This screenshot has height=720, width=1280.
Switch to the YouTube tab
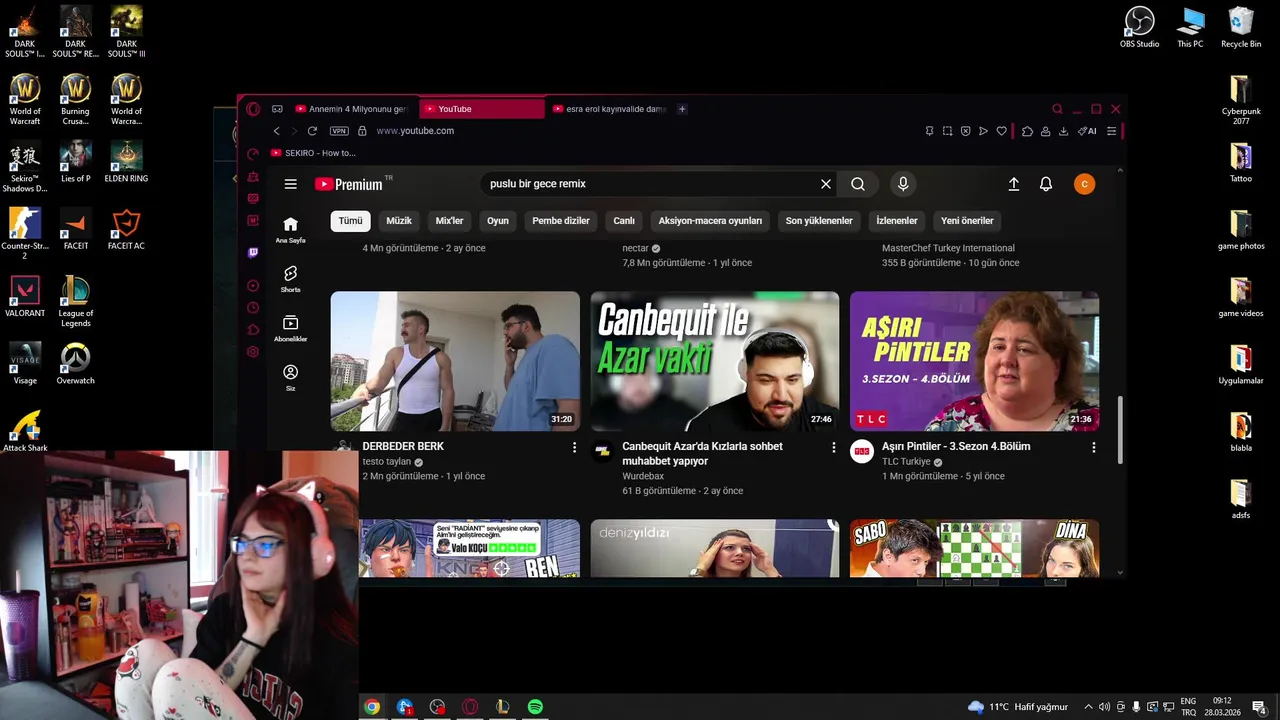(x=482, y=109)
